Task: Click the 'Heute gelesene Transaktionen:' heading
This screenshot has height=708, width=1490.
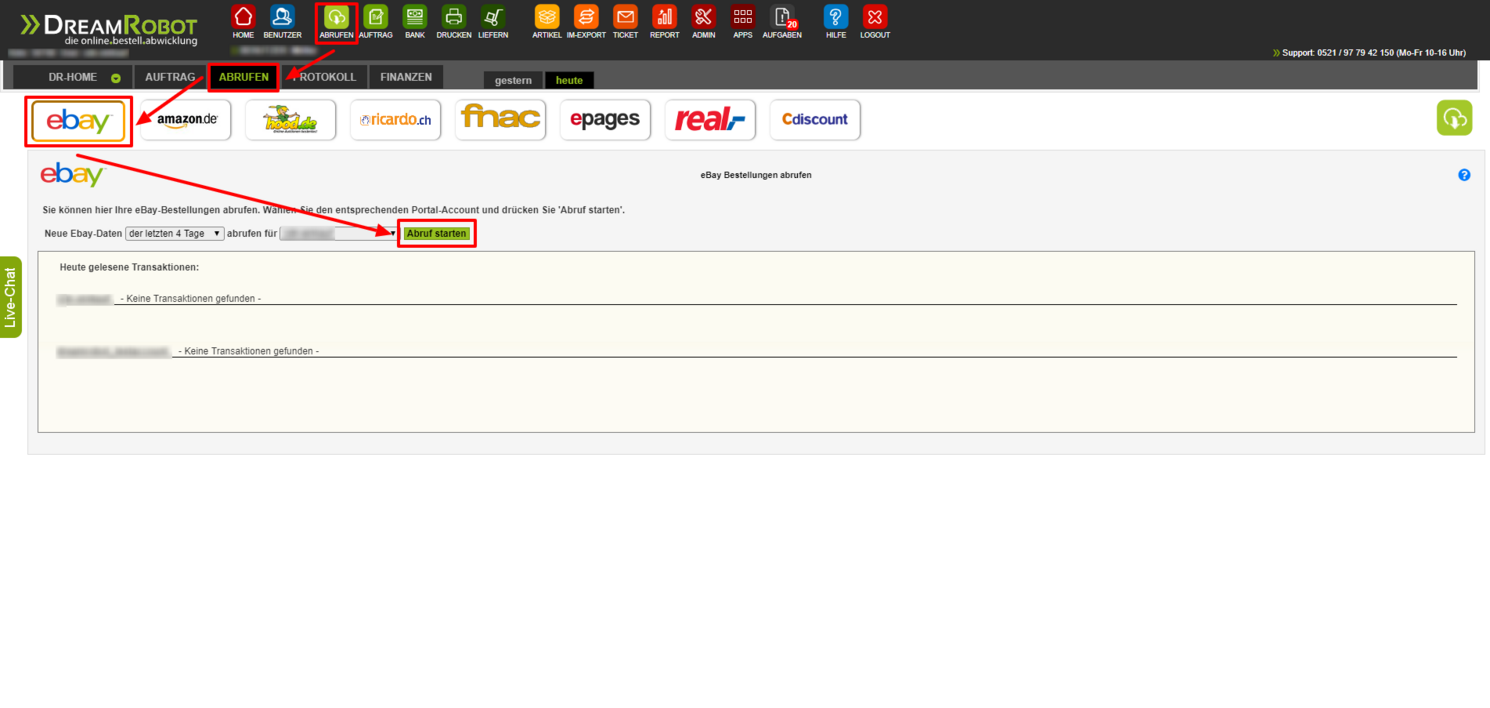Action: coord(129,268)
